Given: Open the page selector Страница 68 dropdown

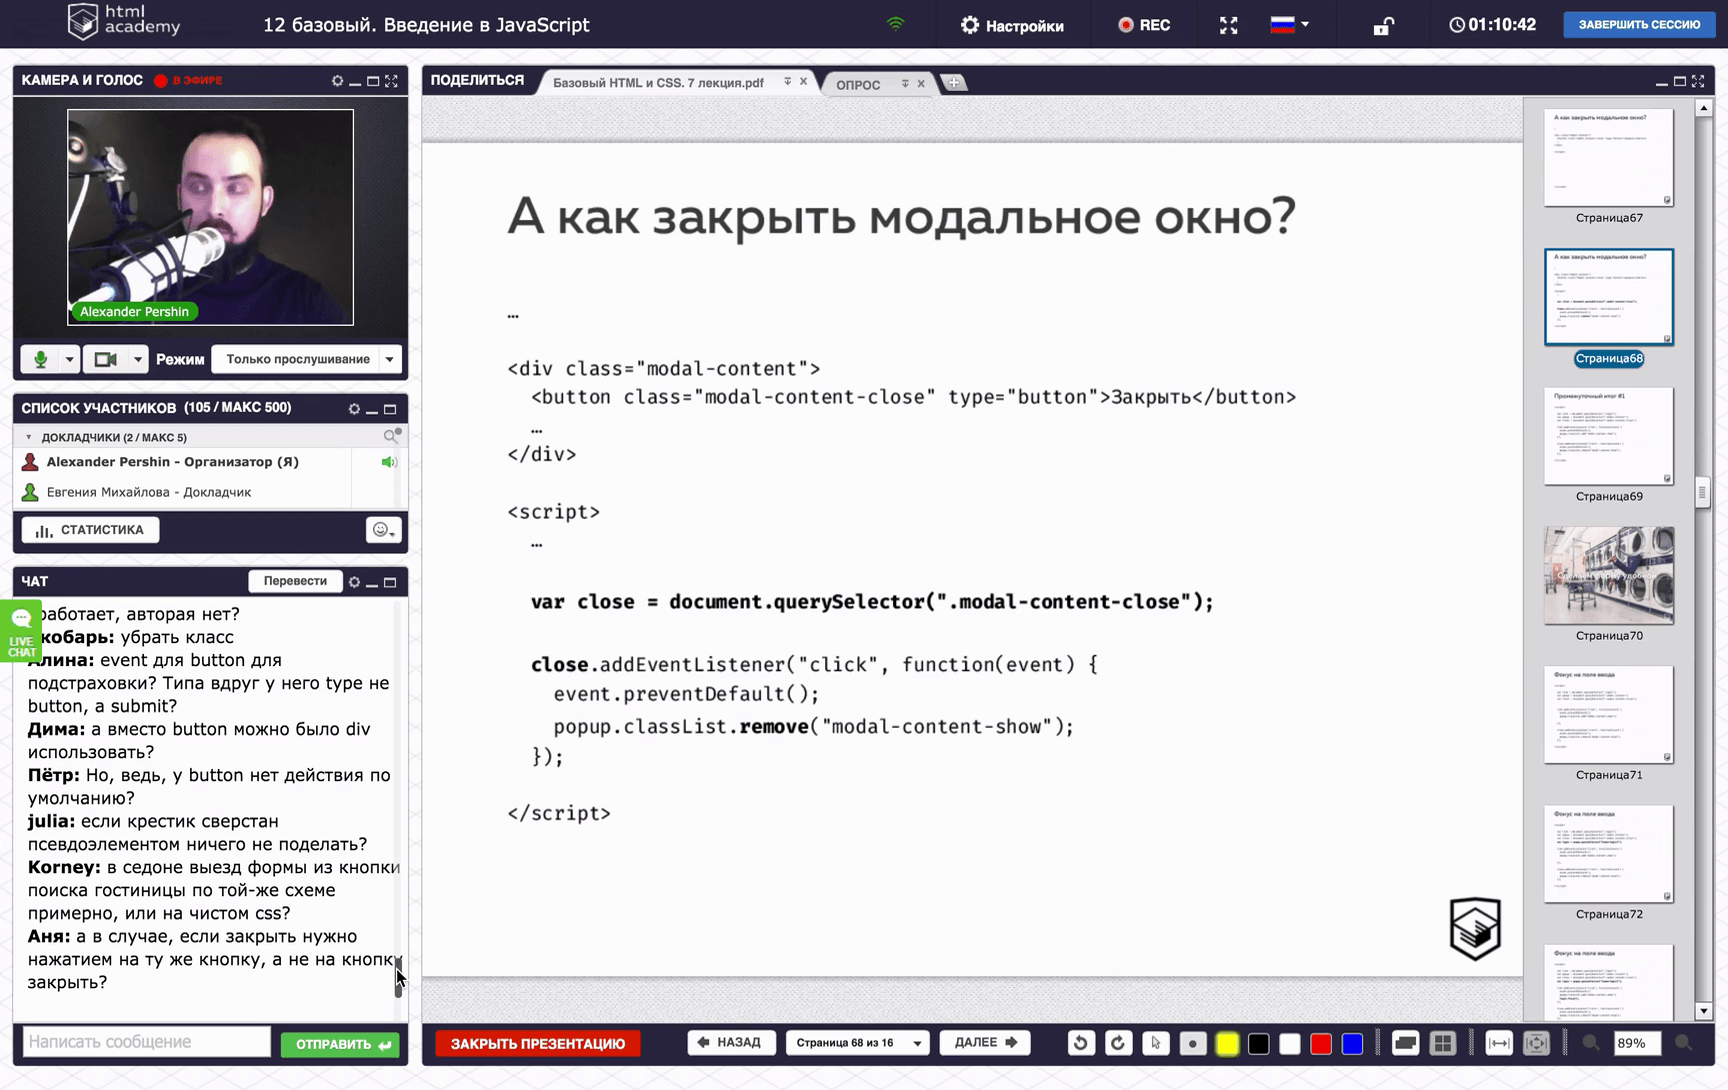Looking at the screenshot, I should [858, 1043].
